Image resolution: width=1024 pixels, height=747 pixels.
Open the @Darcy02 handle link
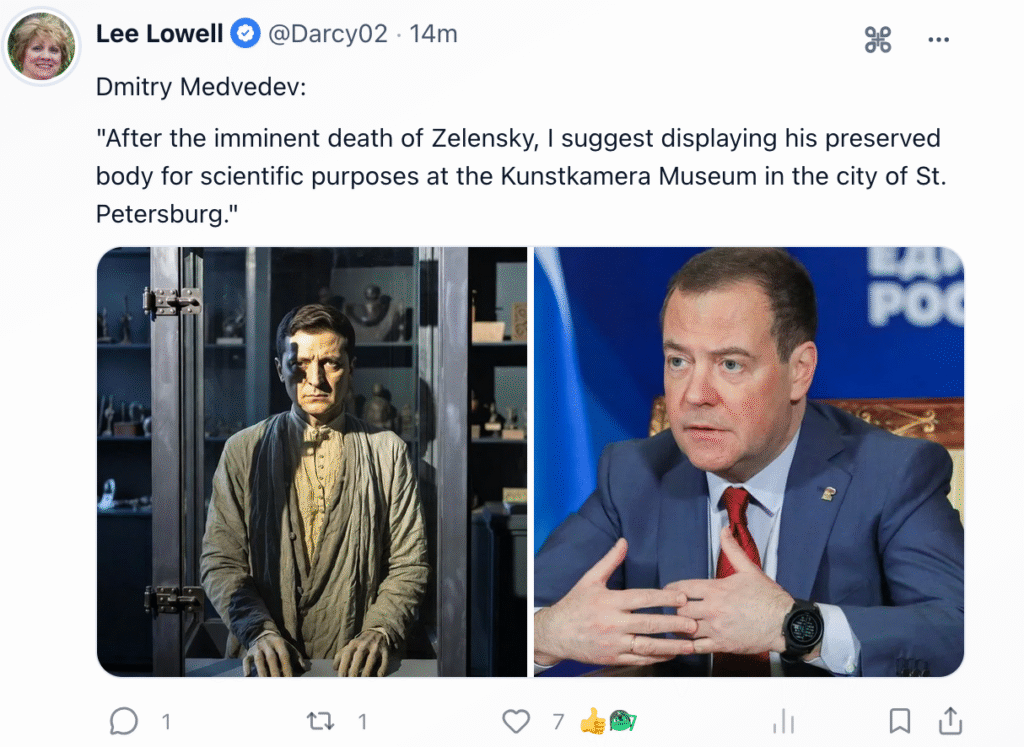coord(327,34)
